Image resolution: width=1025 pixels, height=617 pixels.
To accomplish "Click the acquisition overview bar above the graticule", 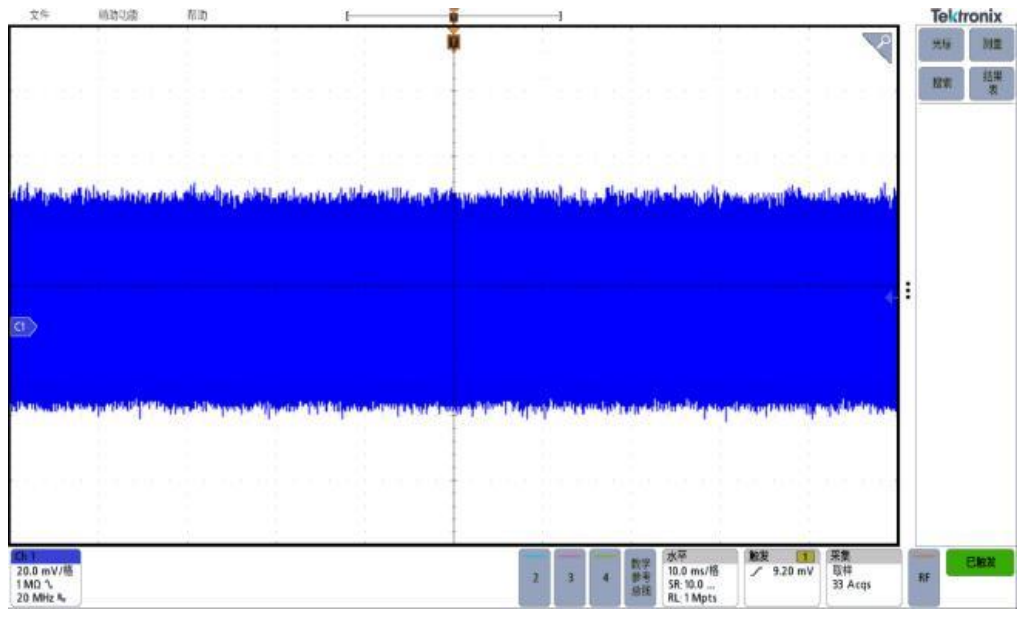I will 453,15.
